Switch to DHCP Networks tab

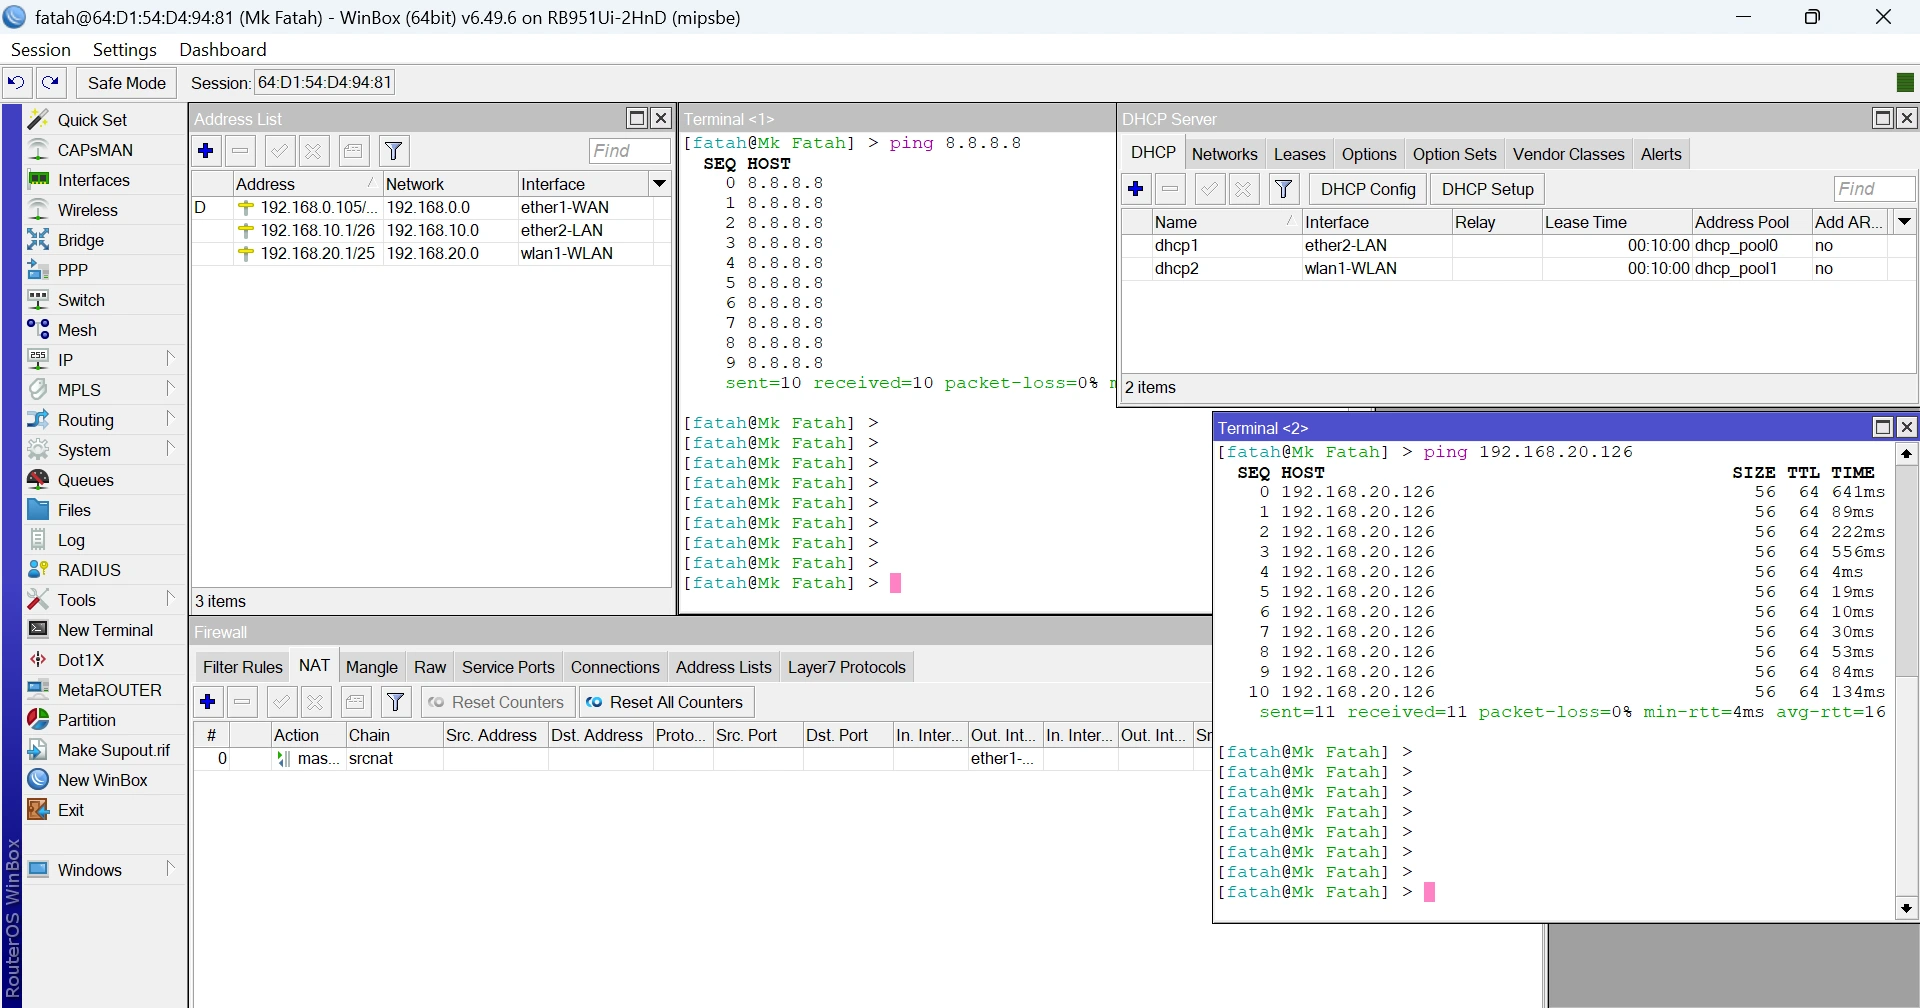1224,154
